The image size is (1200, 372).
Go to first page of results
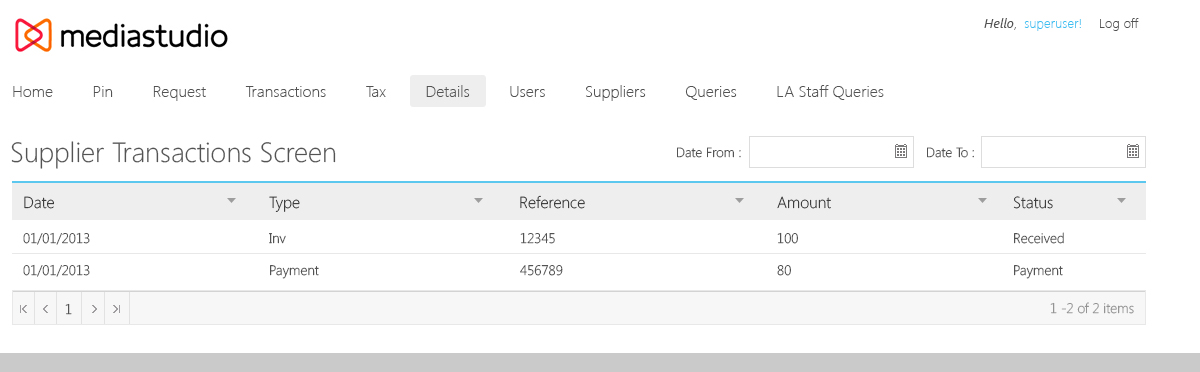[x=23, y=309]
